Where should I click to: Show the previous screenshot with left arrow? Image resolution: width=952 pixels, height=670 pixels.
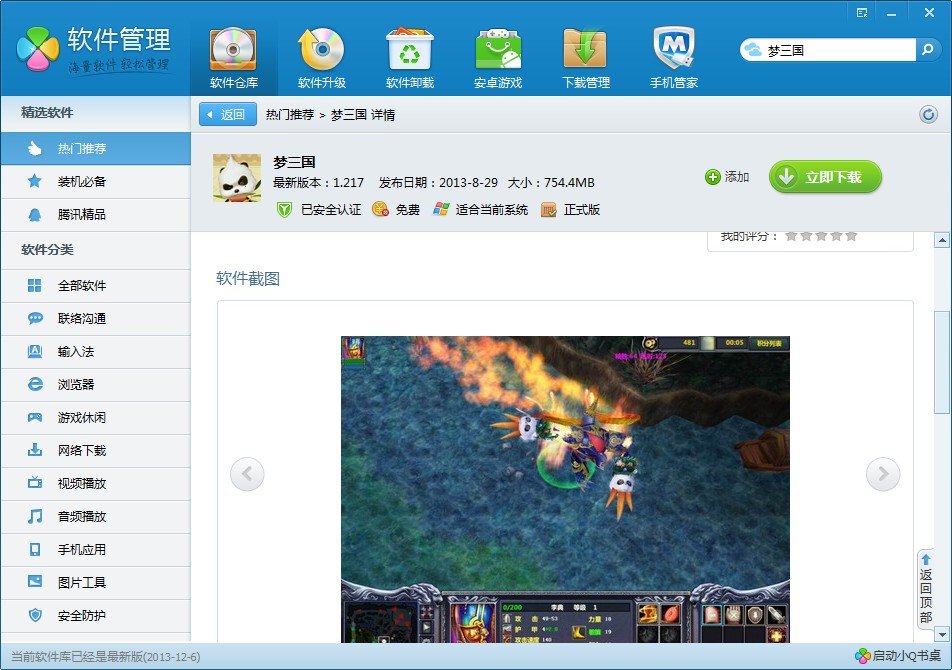[x=247, y=474]
